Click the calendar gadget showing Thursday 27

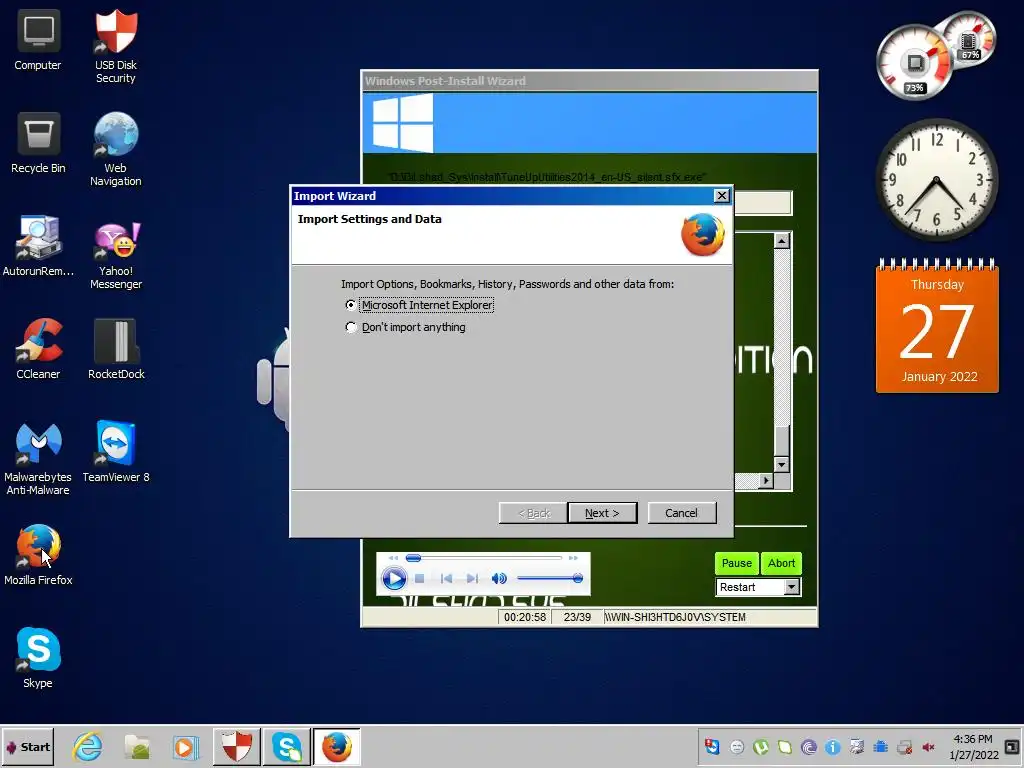point(937,326)
